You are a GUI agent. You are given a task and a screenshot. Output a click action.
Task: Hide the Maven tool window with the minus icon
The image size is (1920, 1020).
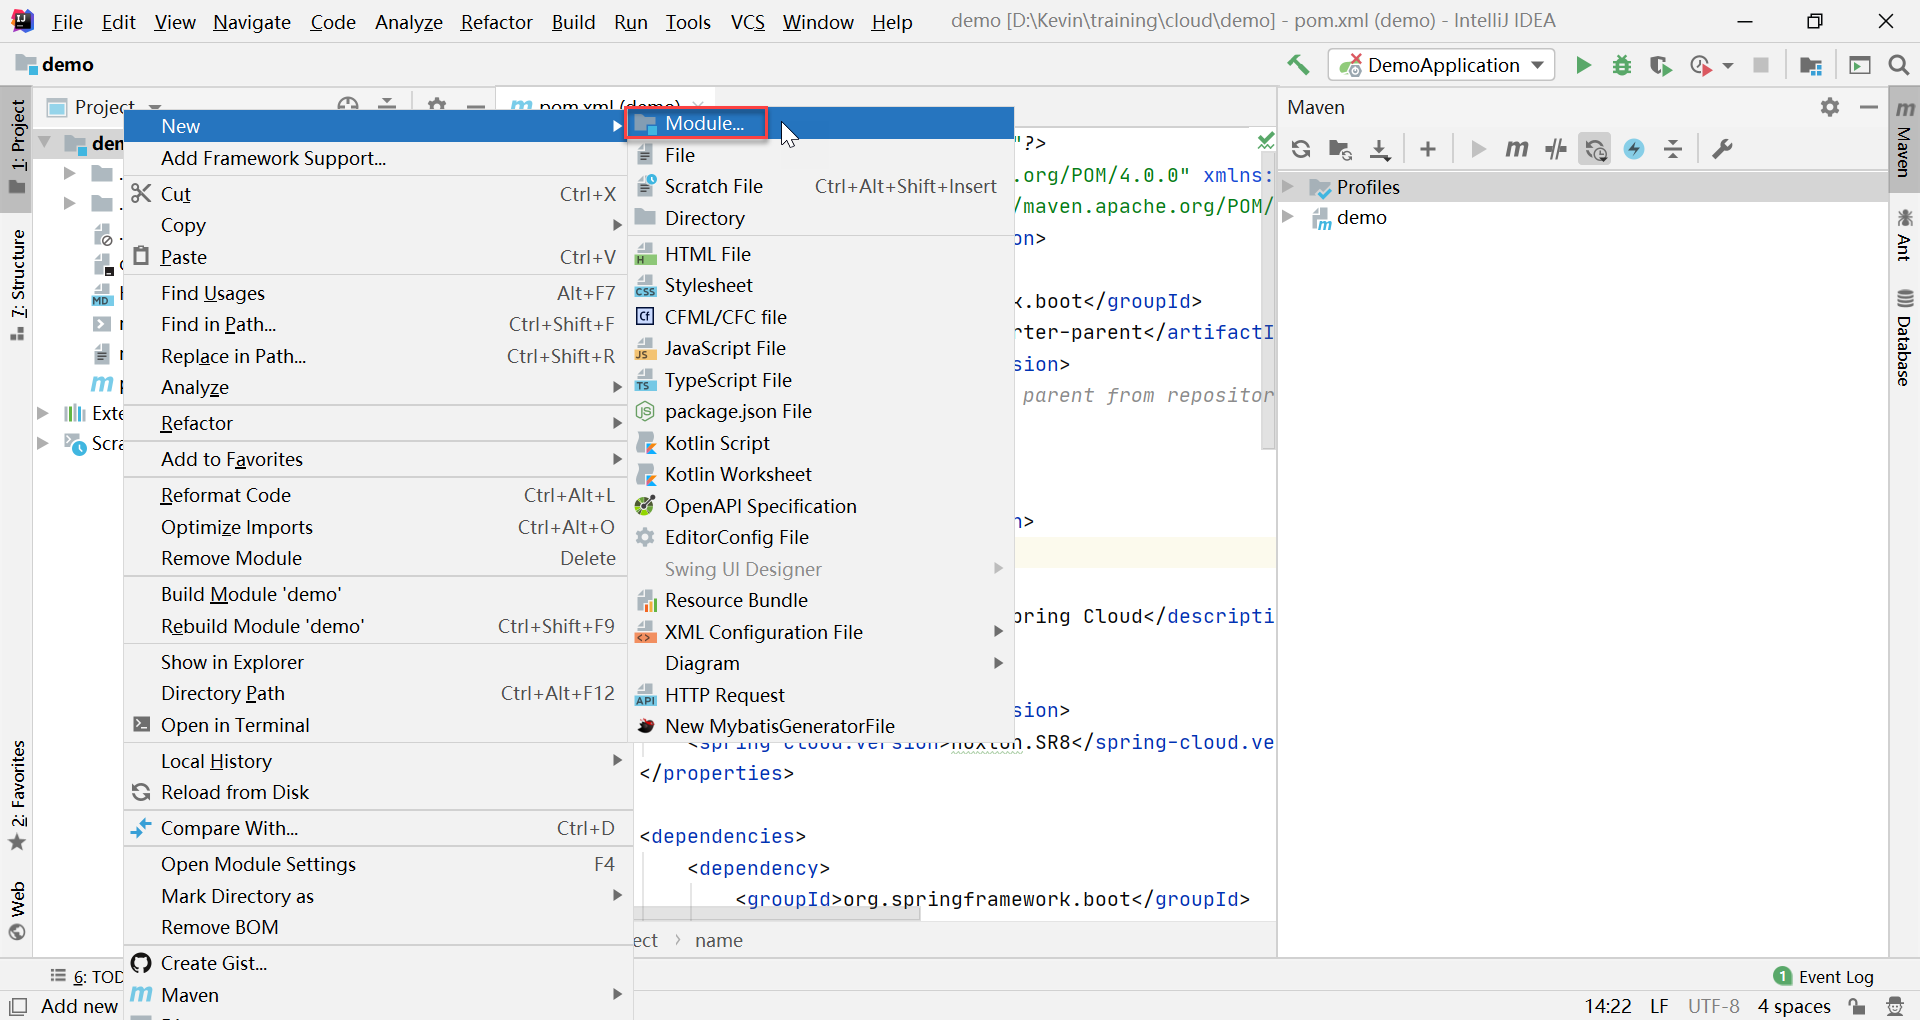pyautogui.click(x=1868, y=107)
